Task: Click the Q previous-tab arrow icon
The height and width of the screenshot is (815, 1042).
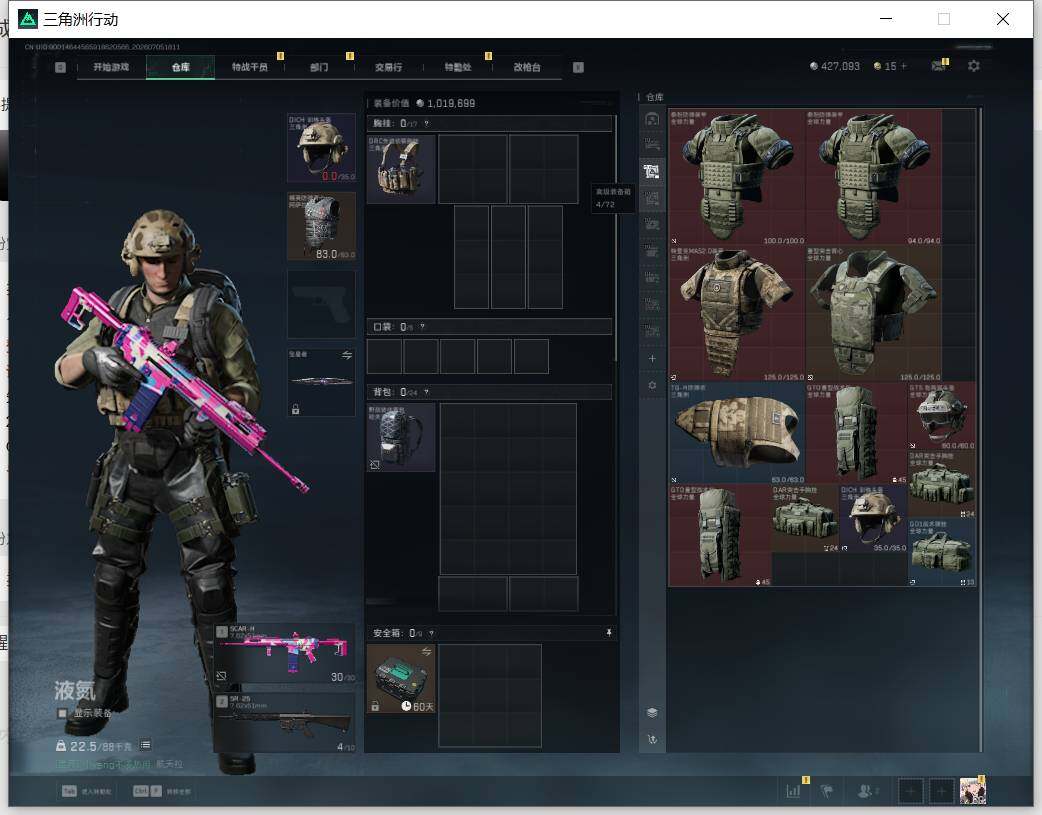Action: [x=60, y=67]
